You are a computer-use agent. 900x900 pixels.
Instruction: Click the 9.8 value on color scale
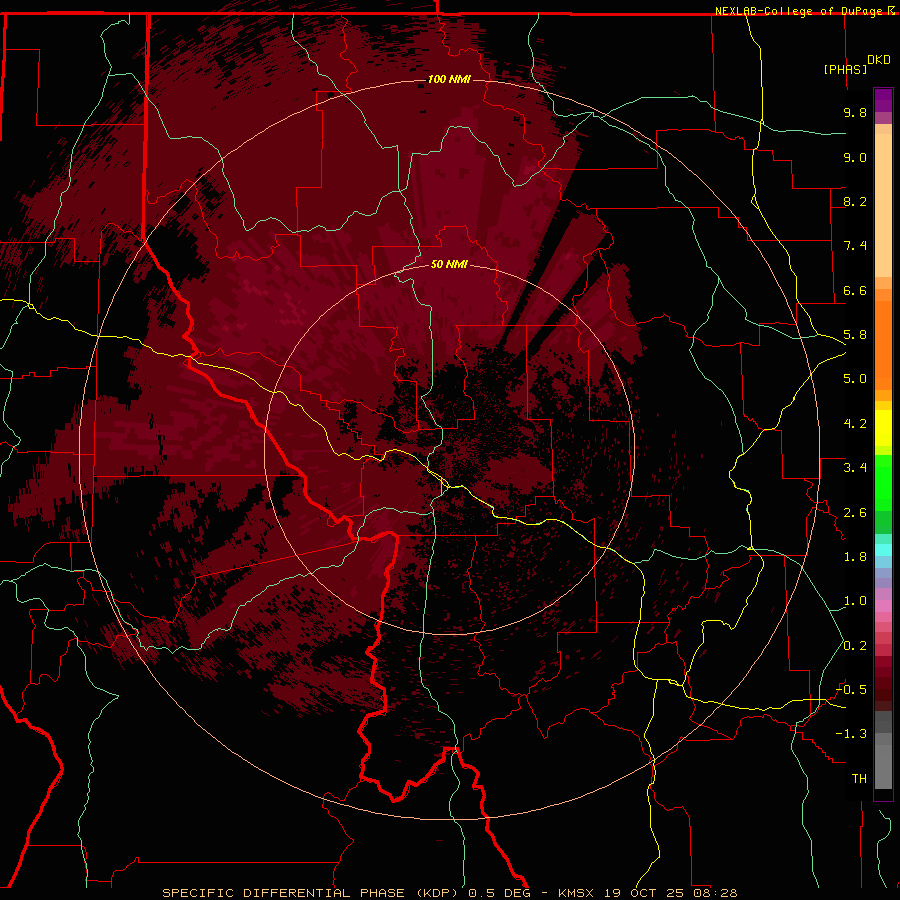pos(855,112)
